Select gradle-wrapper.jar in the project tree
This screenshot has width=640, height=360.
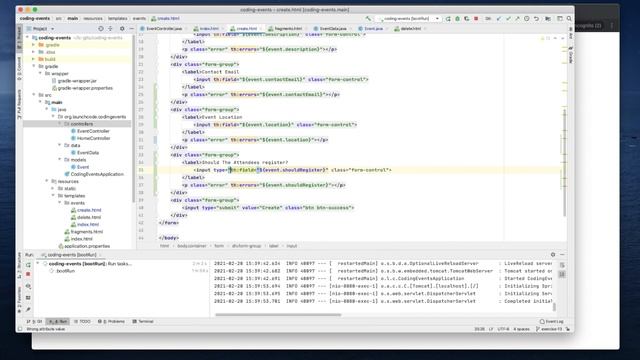74,81
